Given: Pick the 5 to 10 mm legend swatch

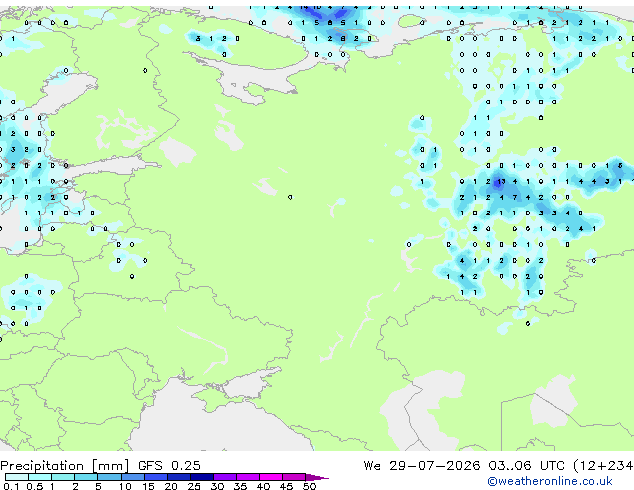Looking at the screenshot, I should tap(109, 477).
